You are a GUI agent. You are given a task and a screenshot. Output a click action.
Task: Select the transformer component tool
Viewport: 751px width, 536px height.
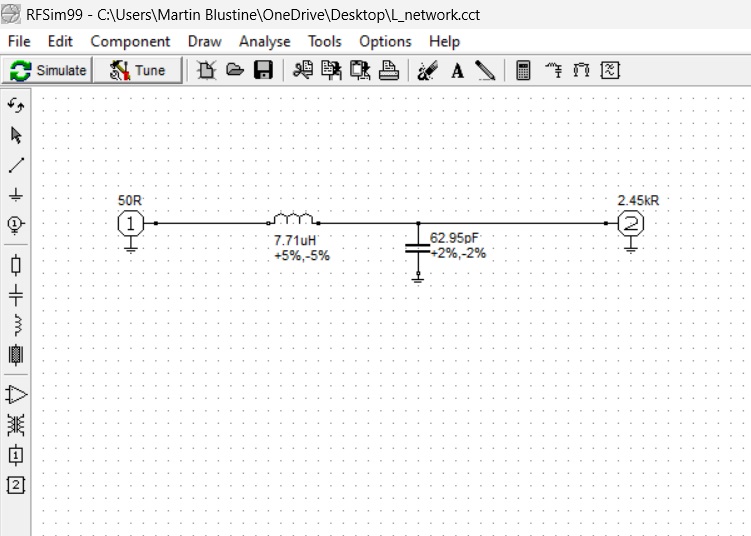coord(16,425)
